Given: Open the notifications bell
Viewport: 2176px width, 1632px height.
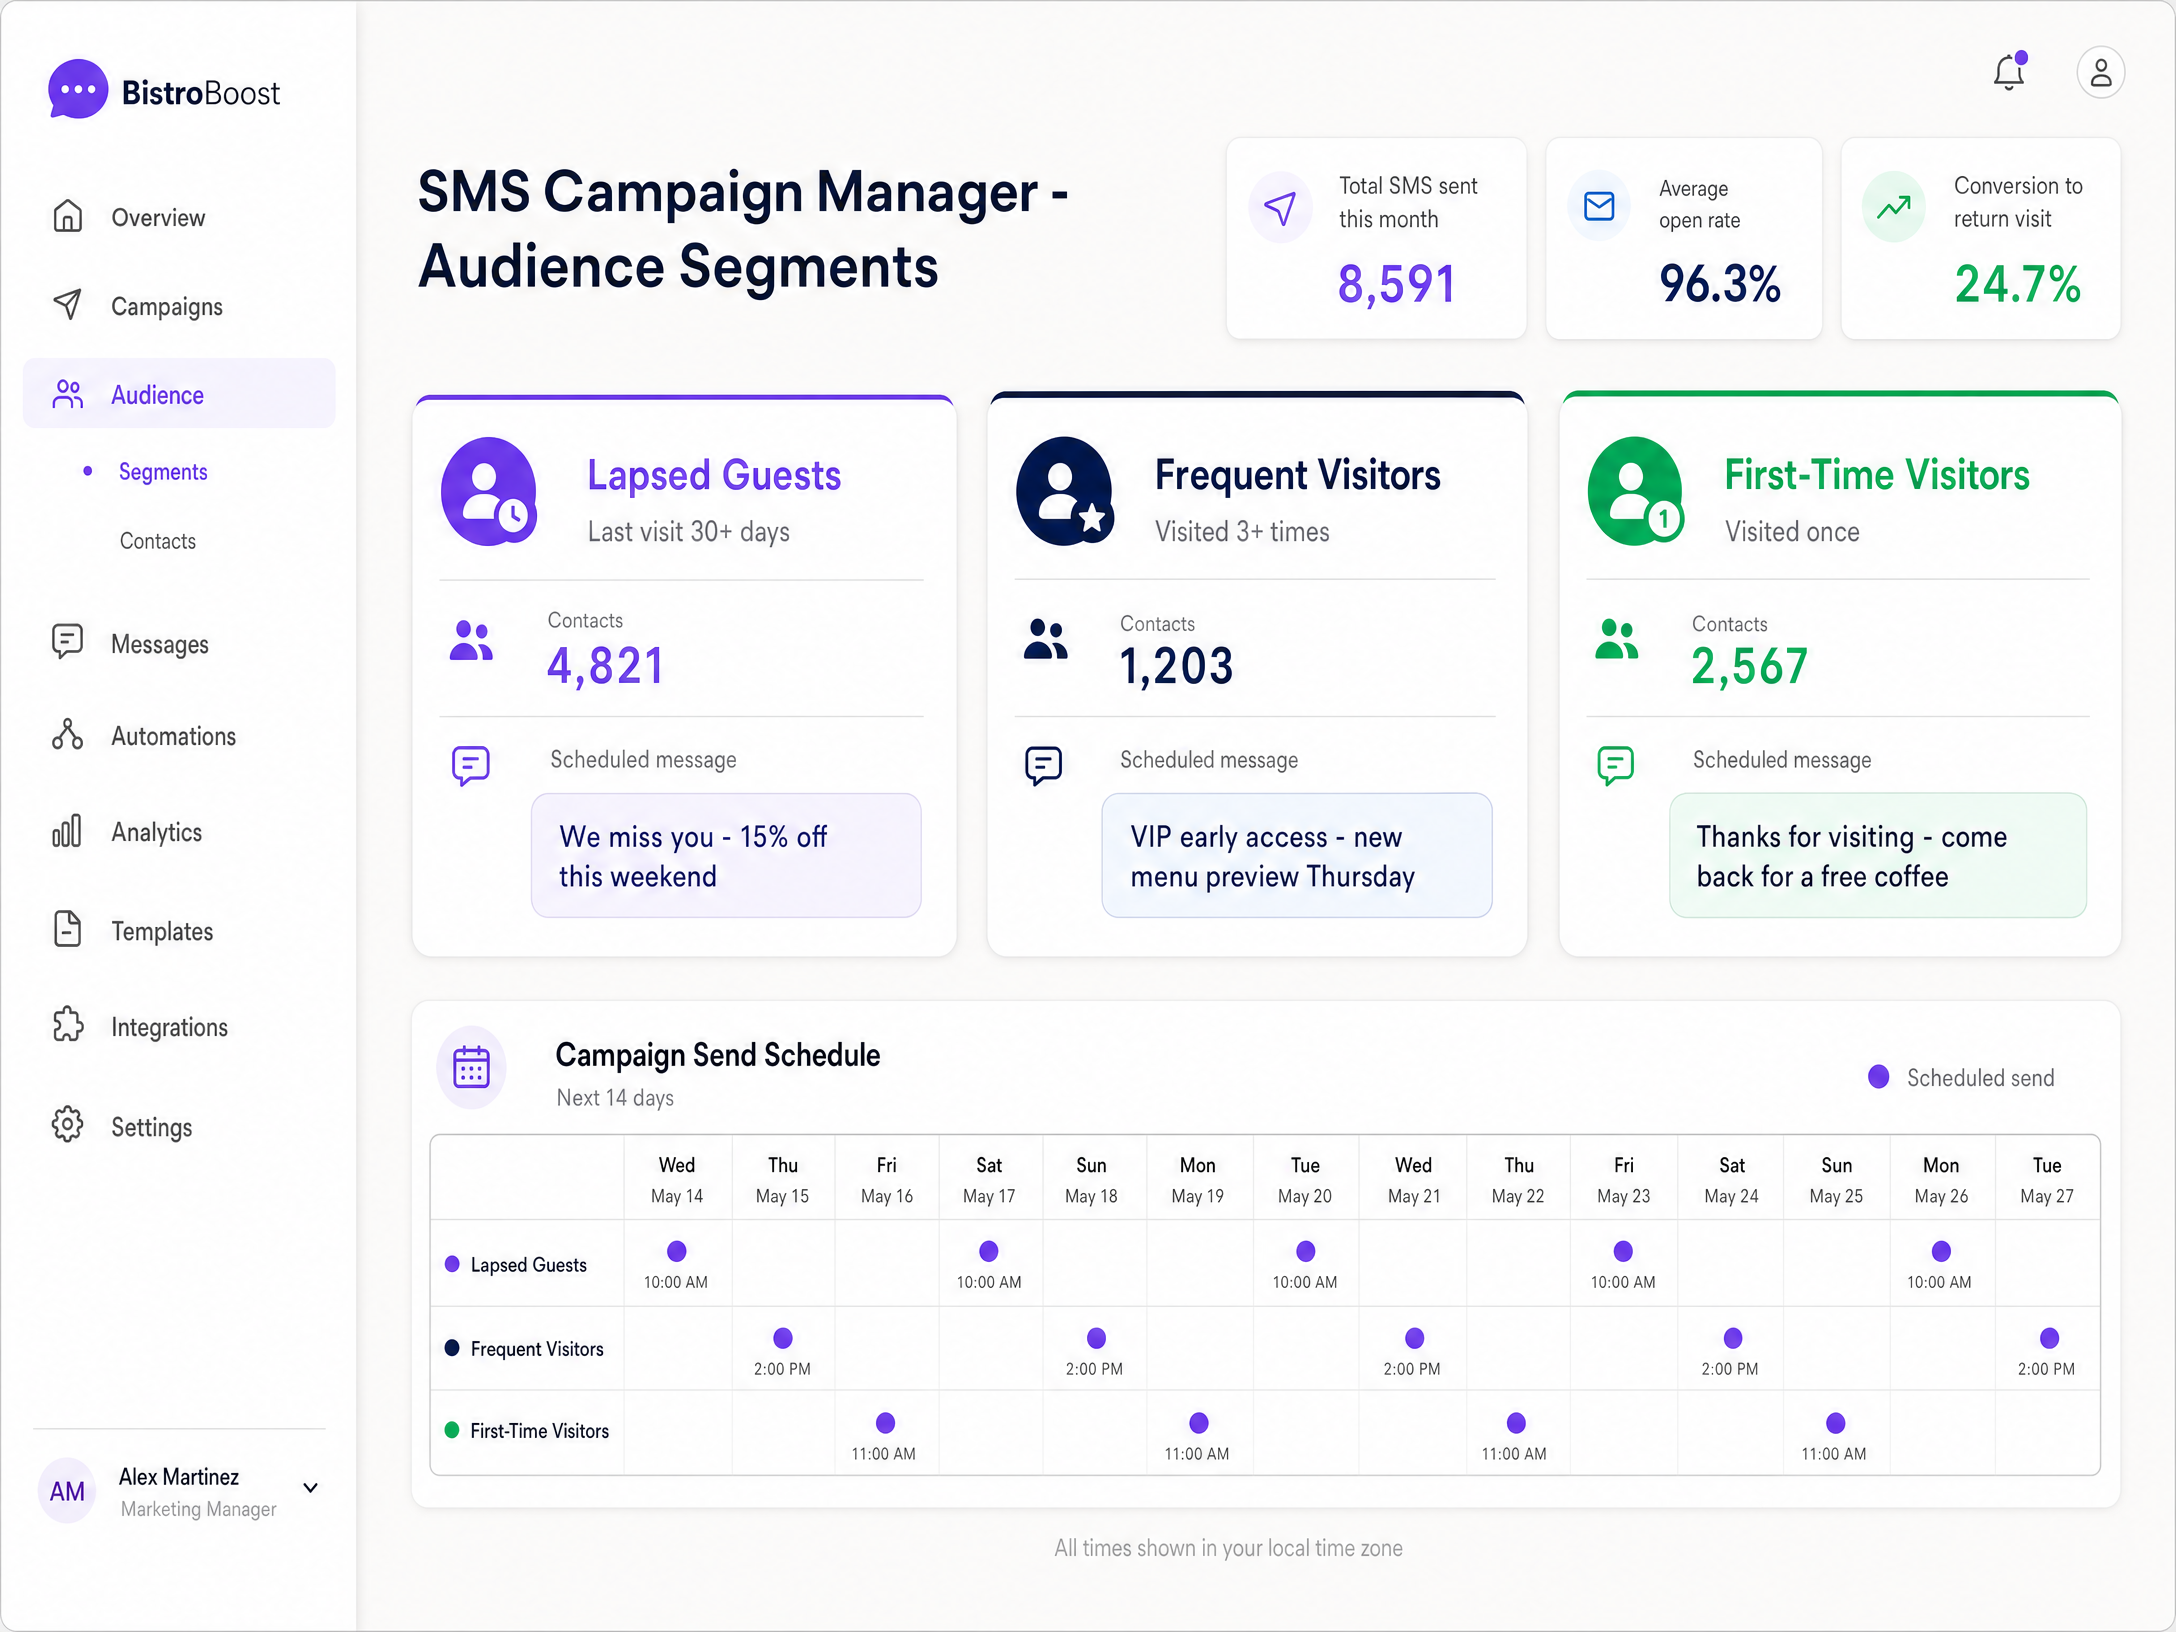Looking at the screenshot, I should tap(2009, 71).
